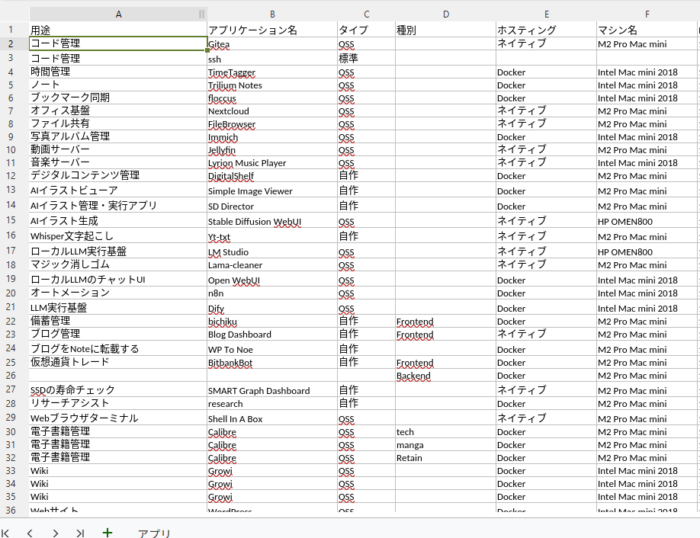Viewport: 700px width, 538px height.
Task: Select the ホスティング header cell
Action: [x=545, y=30]
